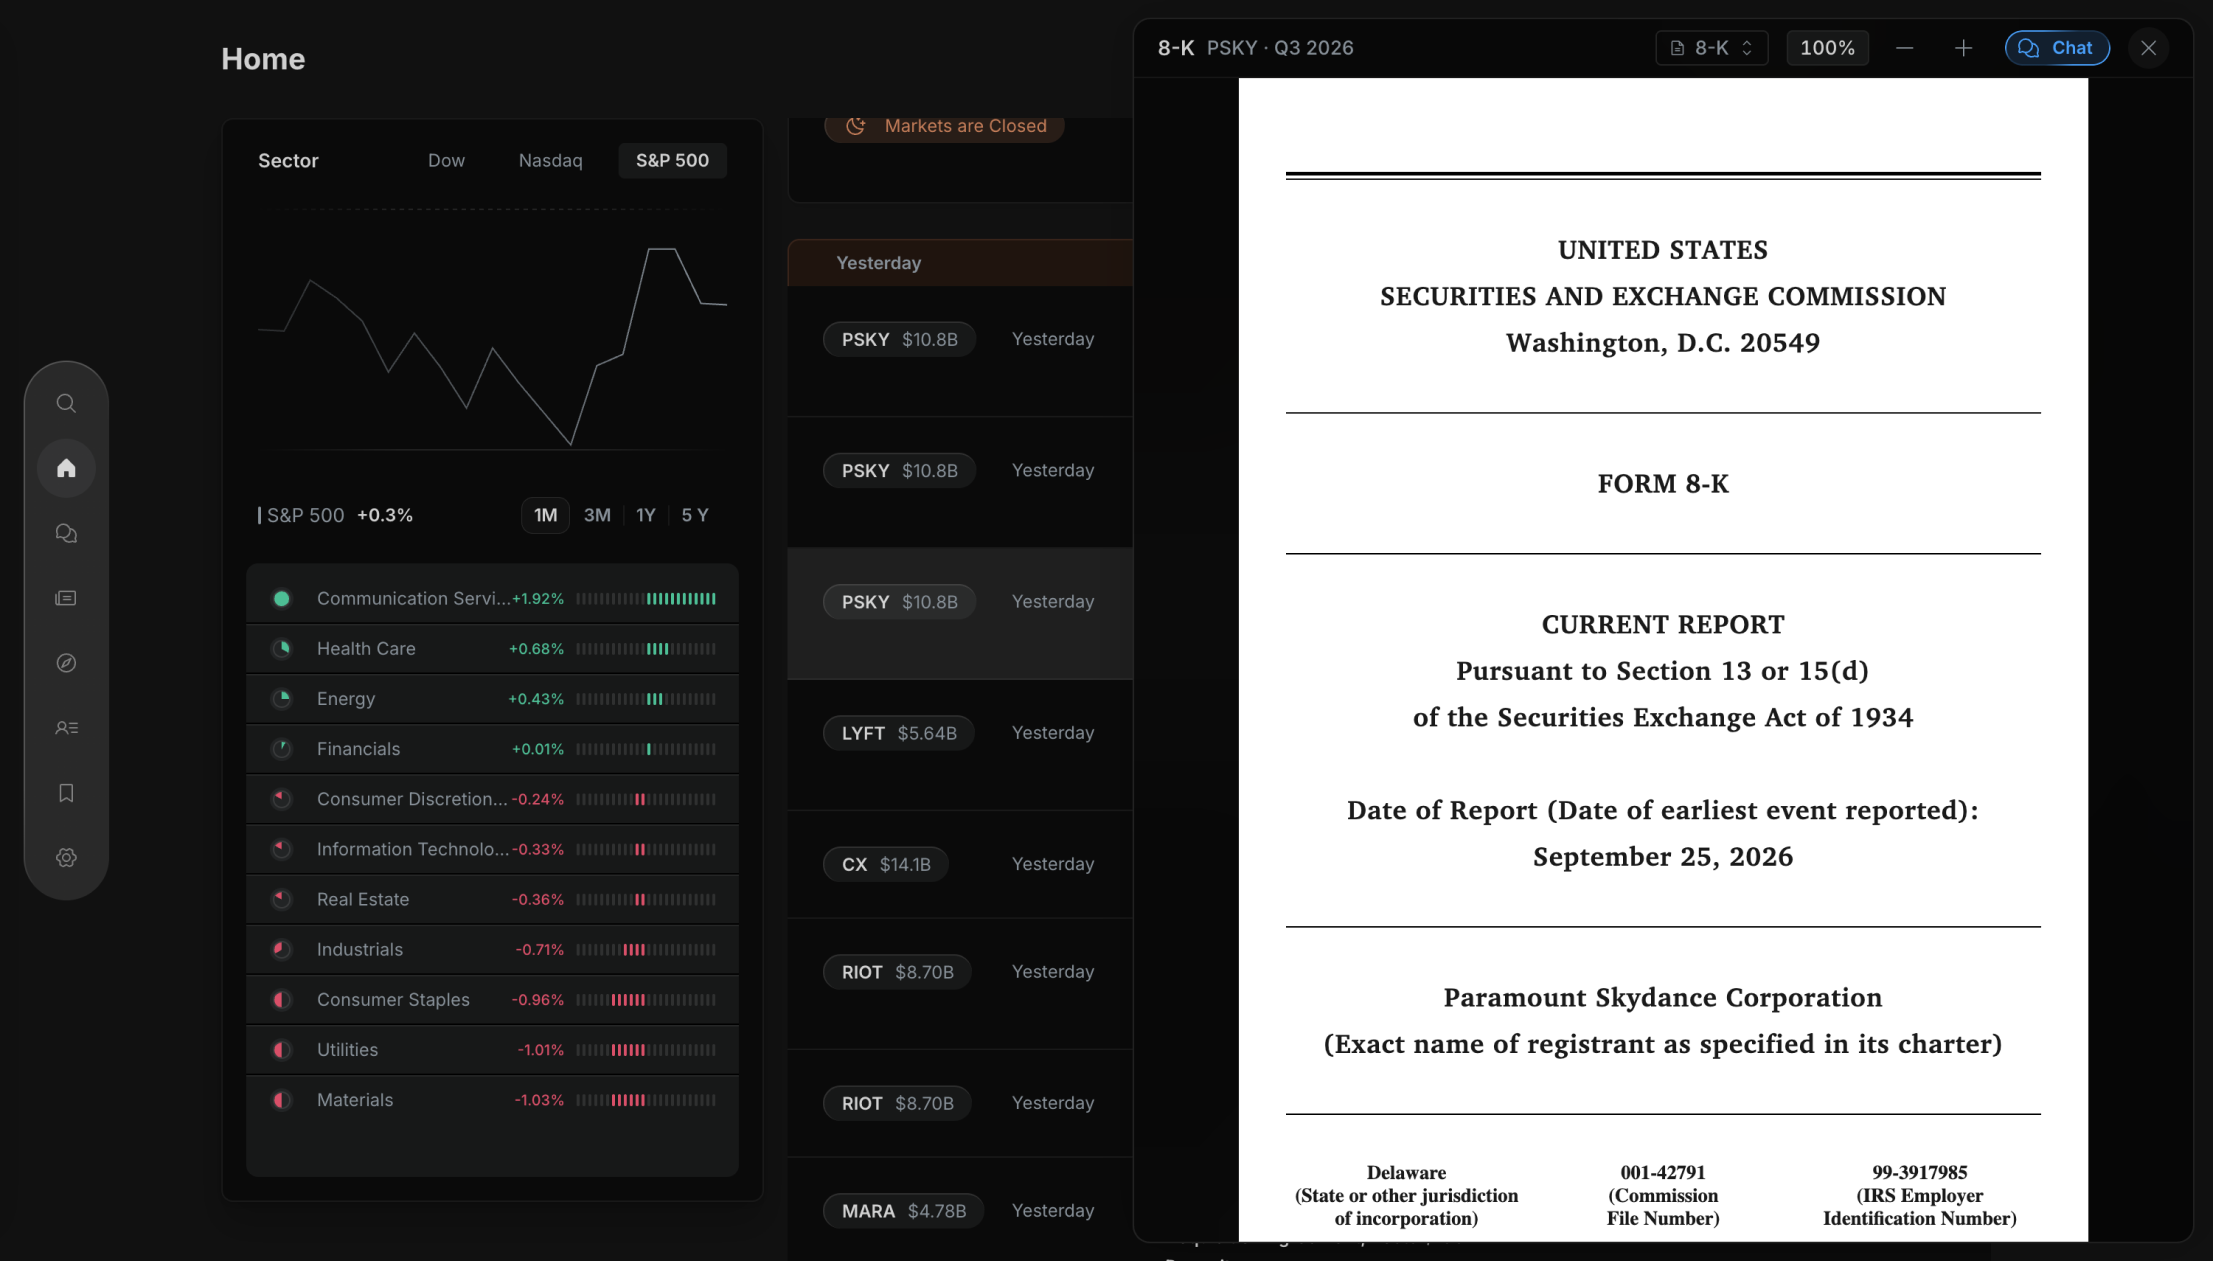Click the PSKY · Q3 2026 viewer title

click(x=1280, y=48)
